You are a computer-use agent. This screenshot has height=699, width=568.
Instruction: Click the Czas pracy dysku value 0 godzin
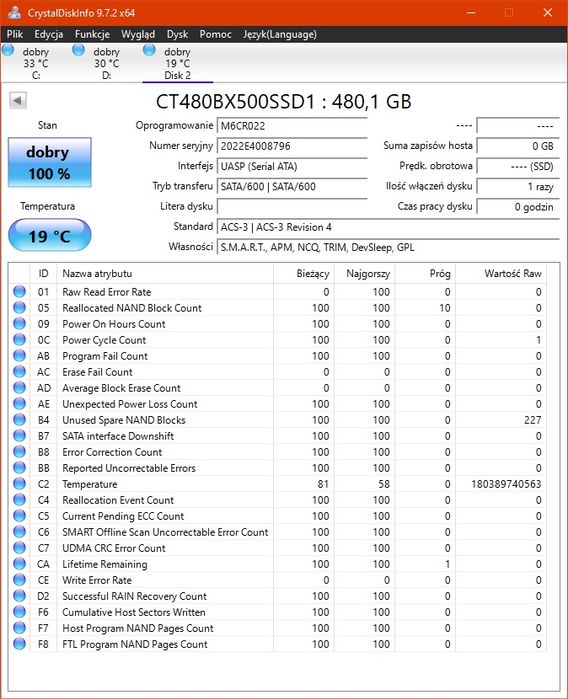coord(518,206)
